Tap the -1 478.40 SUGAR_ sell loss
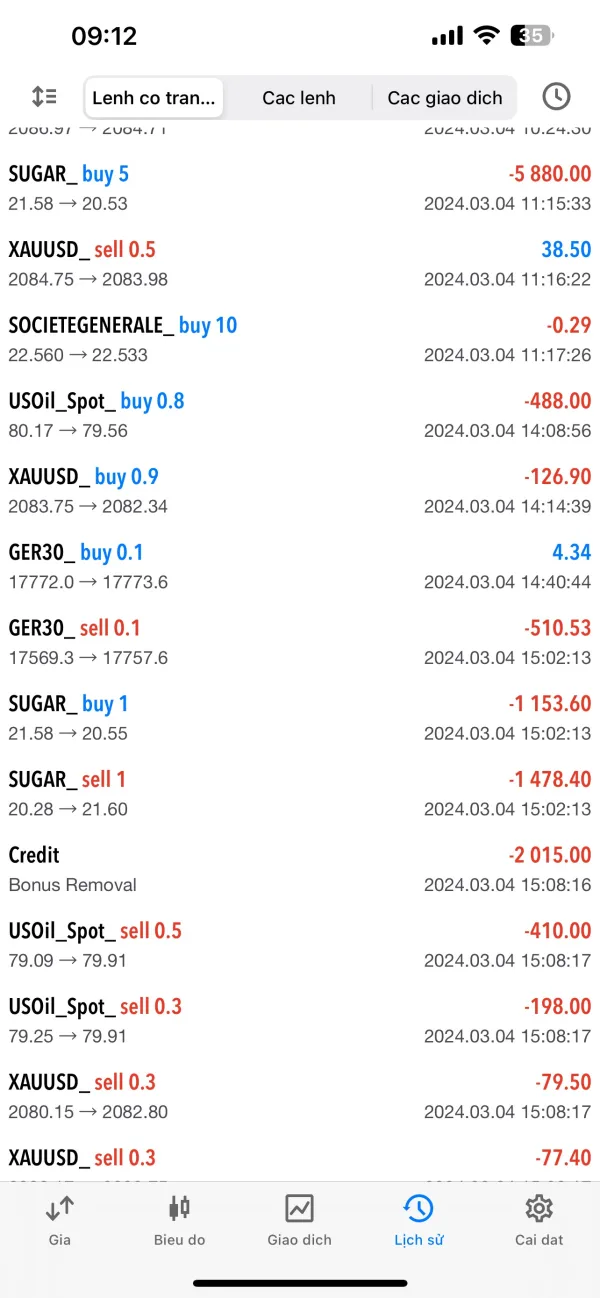Viewport: 600px width, 1298px height. point(549,780)
